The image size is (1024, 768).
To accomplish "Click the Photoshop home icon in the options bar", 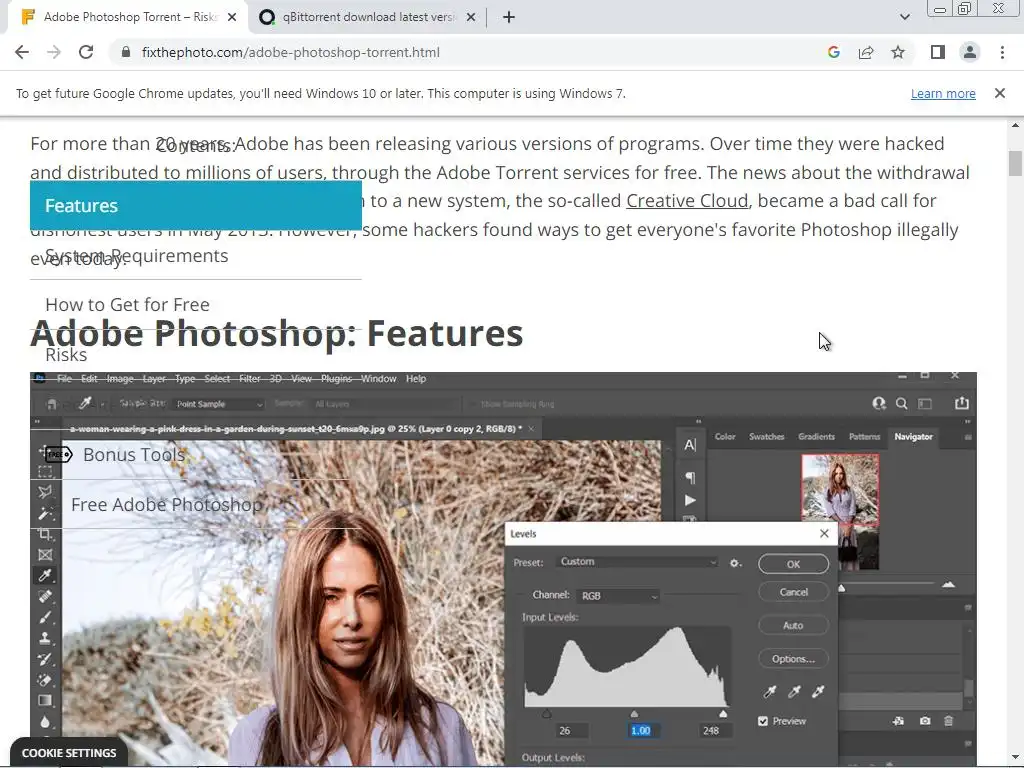I will point(52,404).
